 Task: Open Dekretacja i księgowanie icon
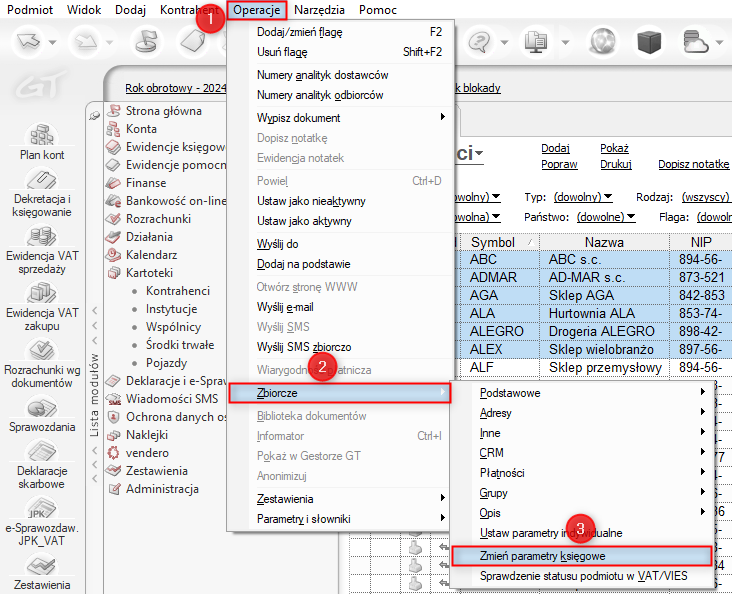click(x=42, y=180)
